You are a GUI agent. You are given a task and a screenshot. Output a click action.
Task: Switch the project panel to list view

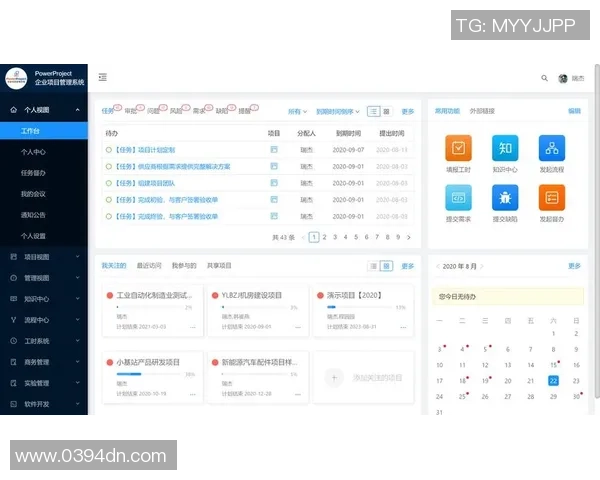point(374,266)
